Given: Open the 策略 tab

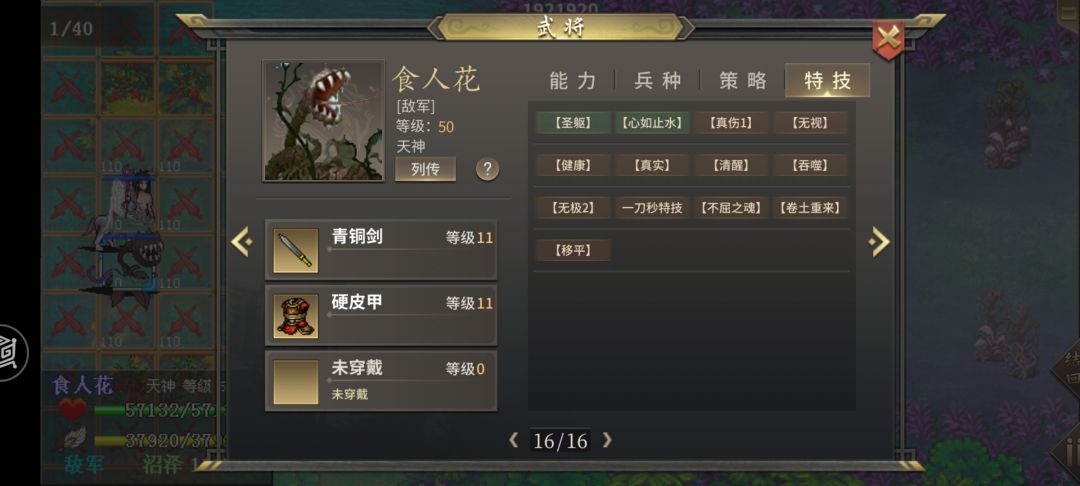Looking at the screenshot, I should [x=742, y=81].
